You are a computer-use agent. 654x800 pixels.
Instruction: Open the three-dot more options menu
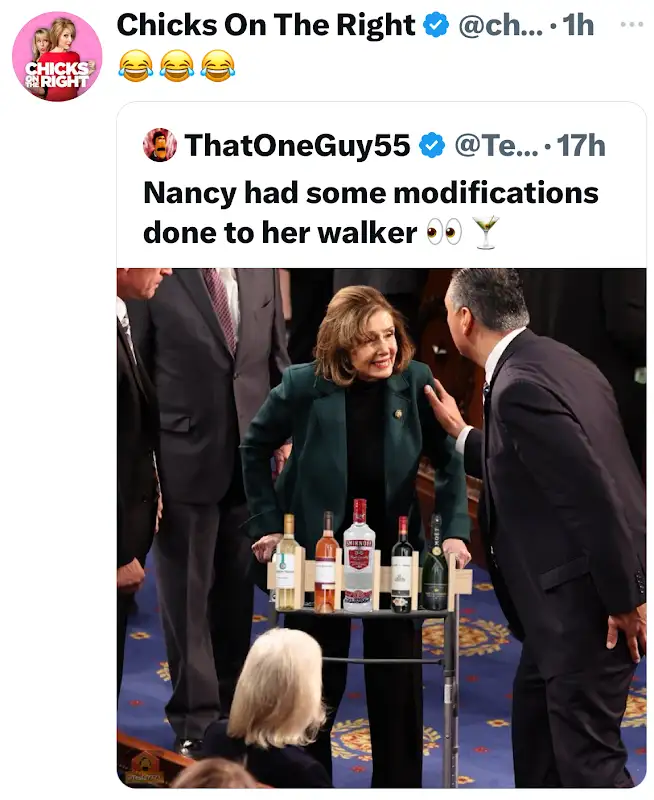click(631, 22)
